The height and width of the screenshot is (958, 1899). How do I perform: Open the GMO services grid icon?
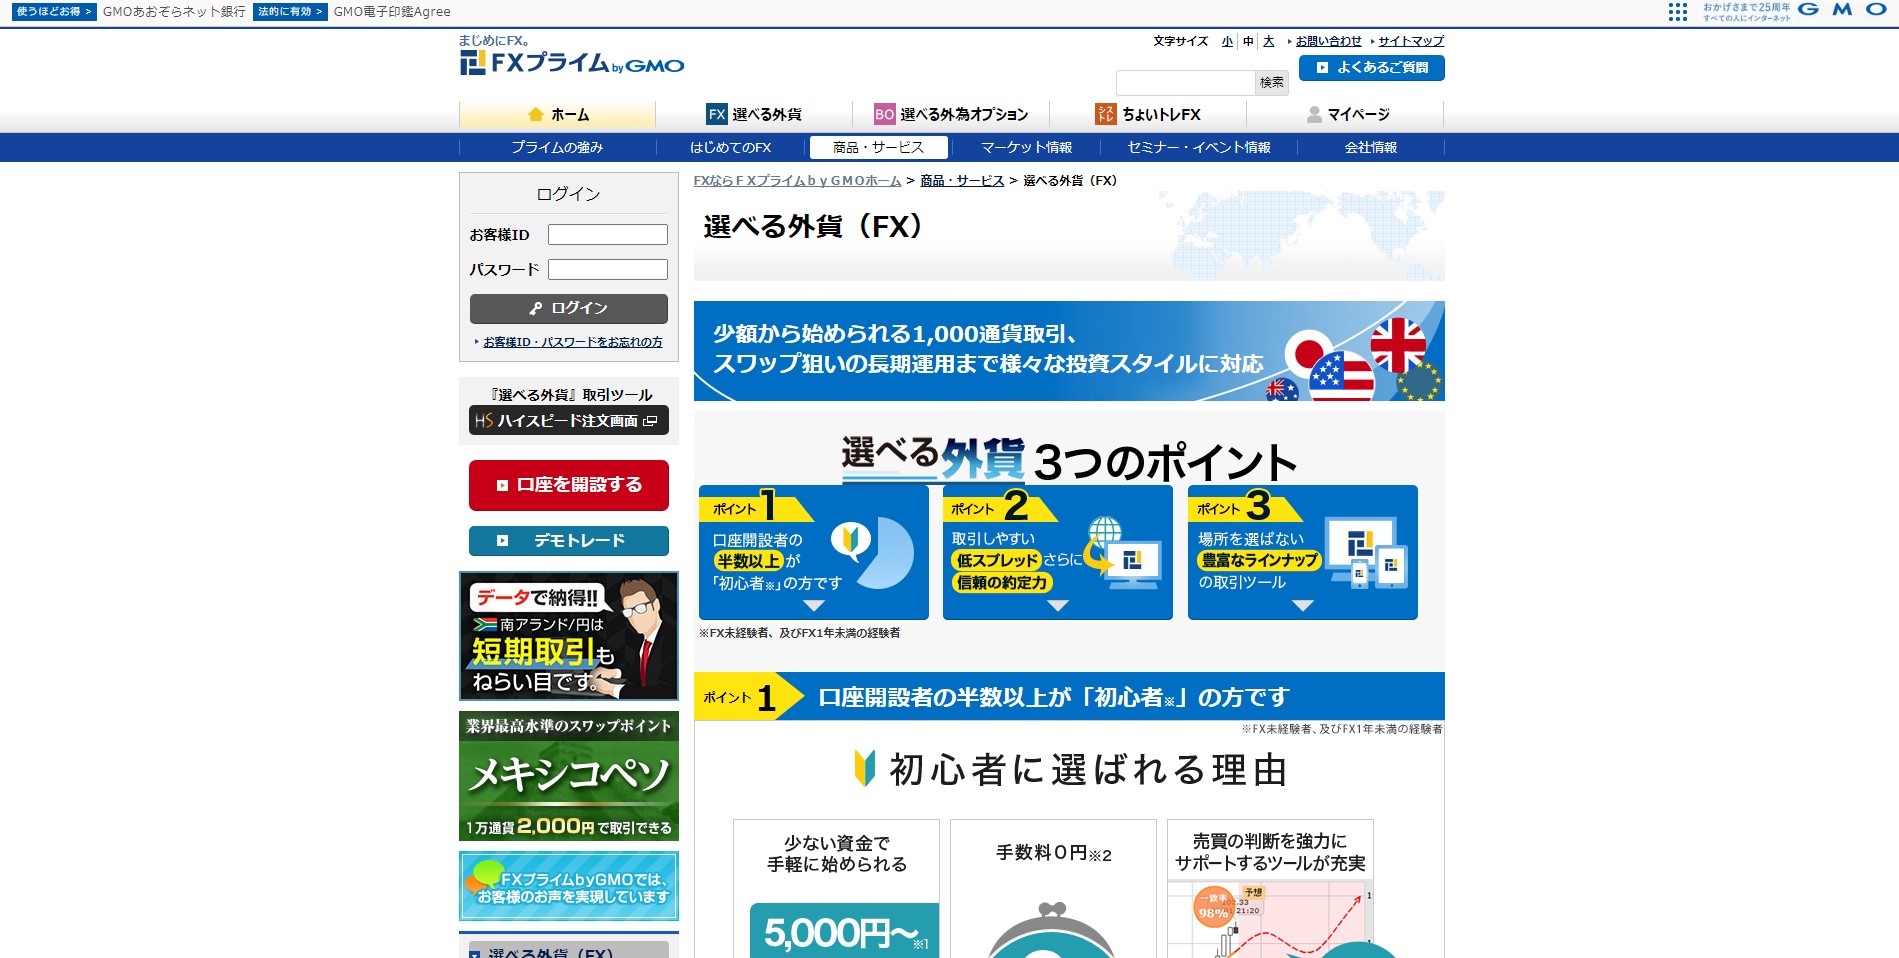[1677, 12]
